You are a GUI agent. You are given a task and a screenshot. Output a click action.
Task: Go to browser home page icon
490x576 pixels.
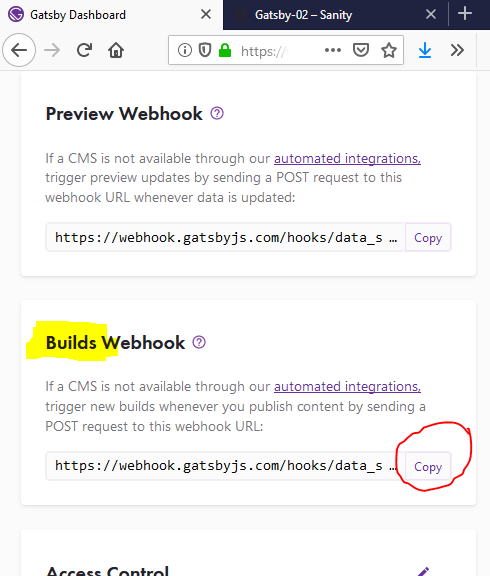pos(116,50)
